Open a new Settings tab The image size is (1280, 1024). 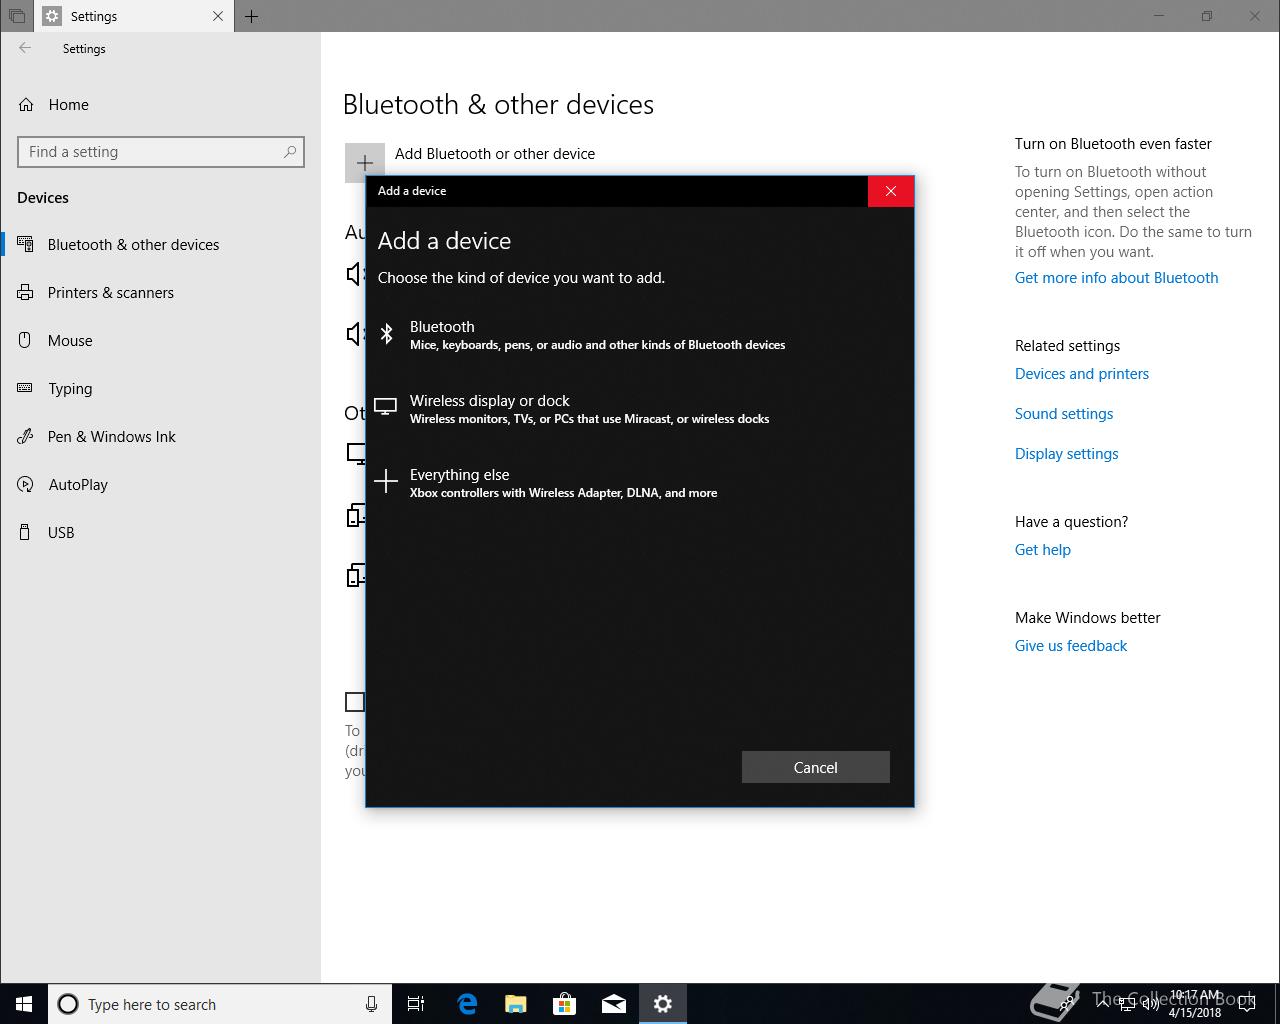(x=252, y=16)
